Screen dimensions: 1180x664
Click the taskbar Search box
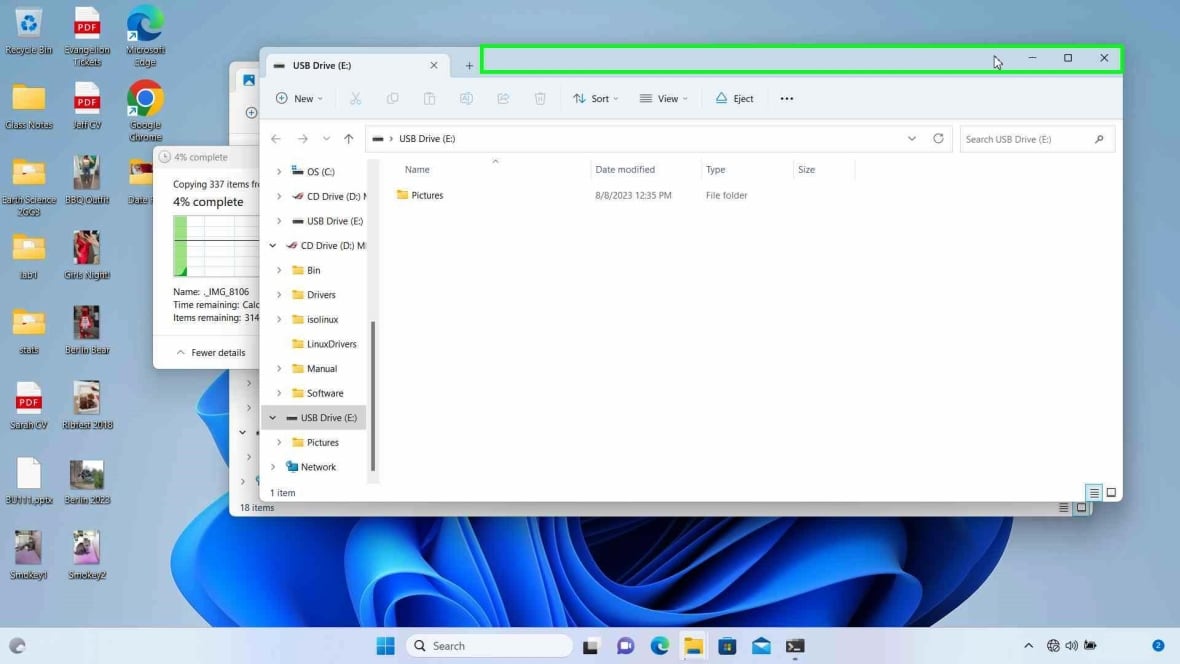(489, 646)
